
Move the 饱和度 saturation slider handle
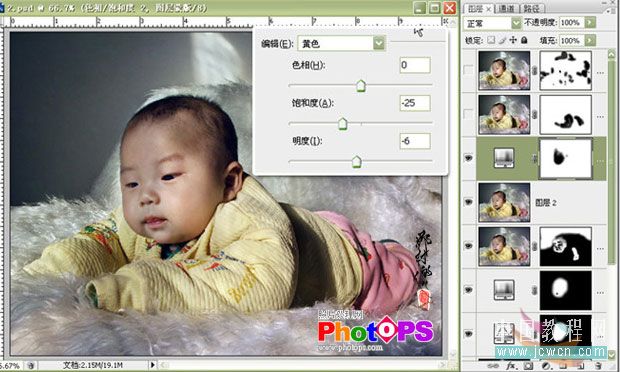coord(343,124)
